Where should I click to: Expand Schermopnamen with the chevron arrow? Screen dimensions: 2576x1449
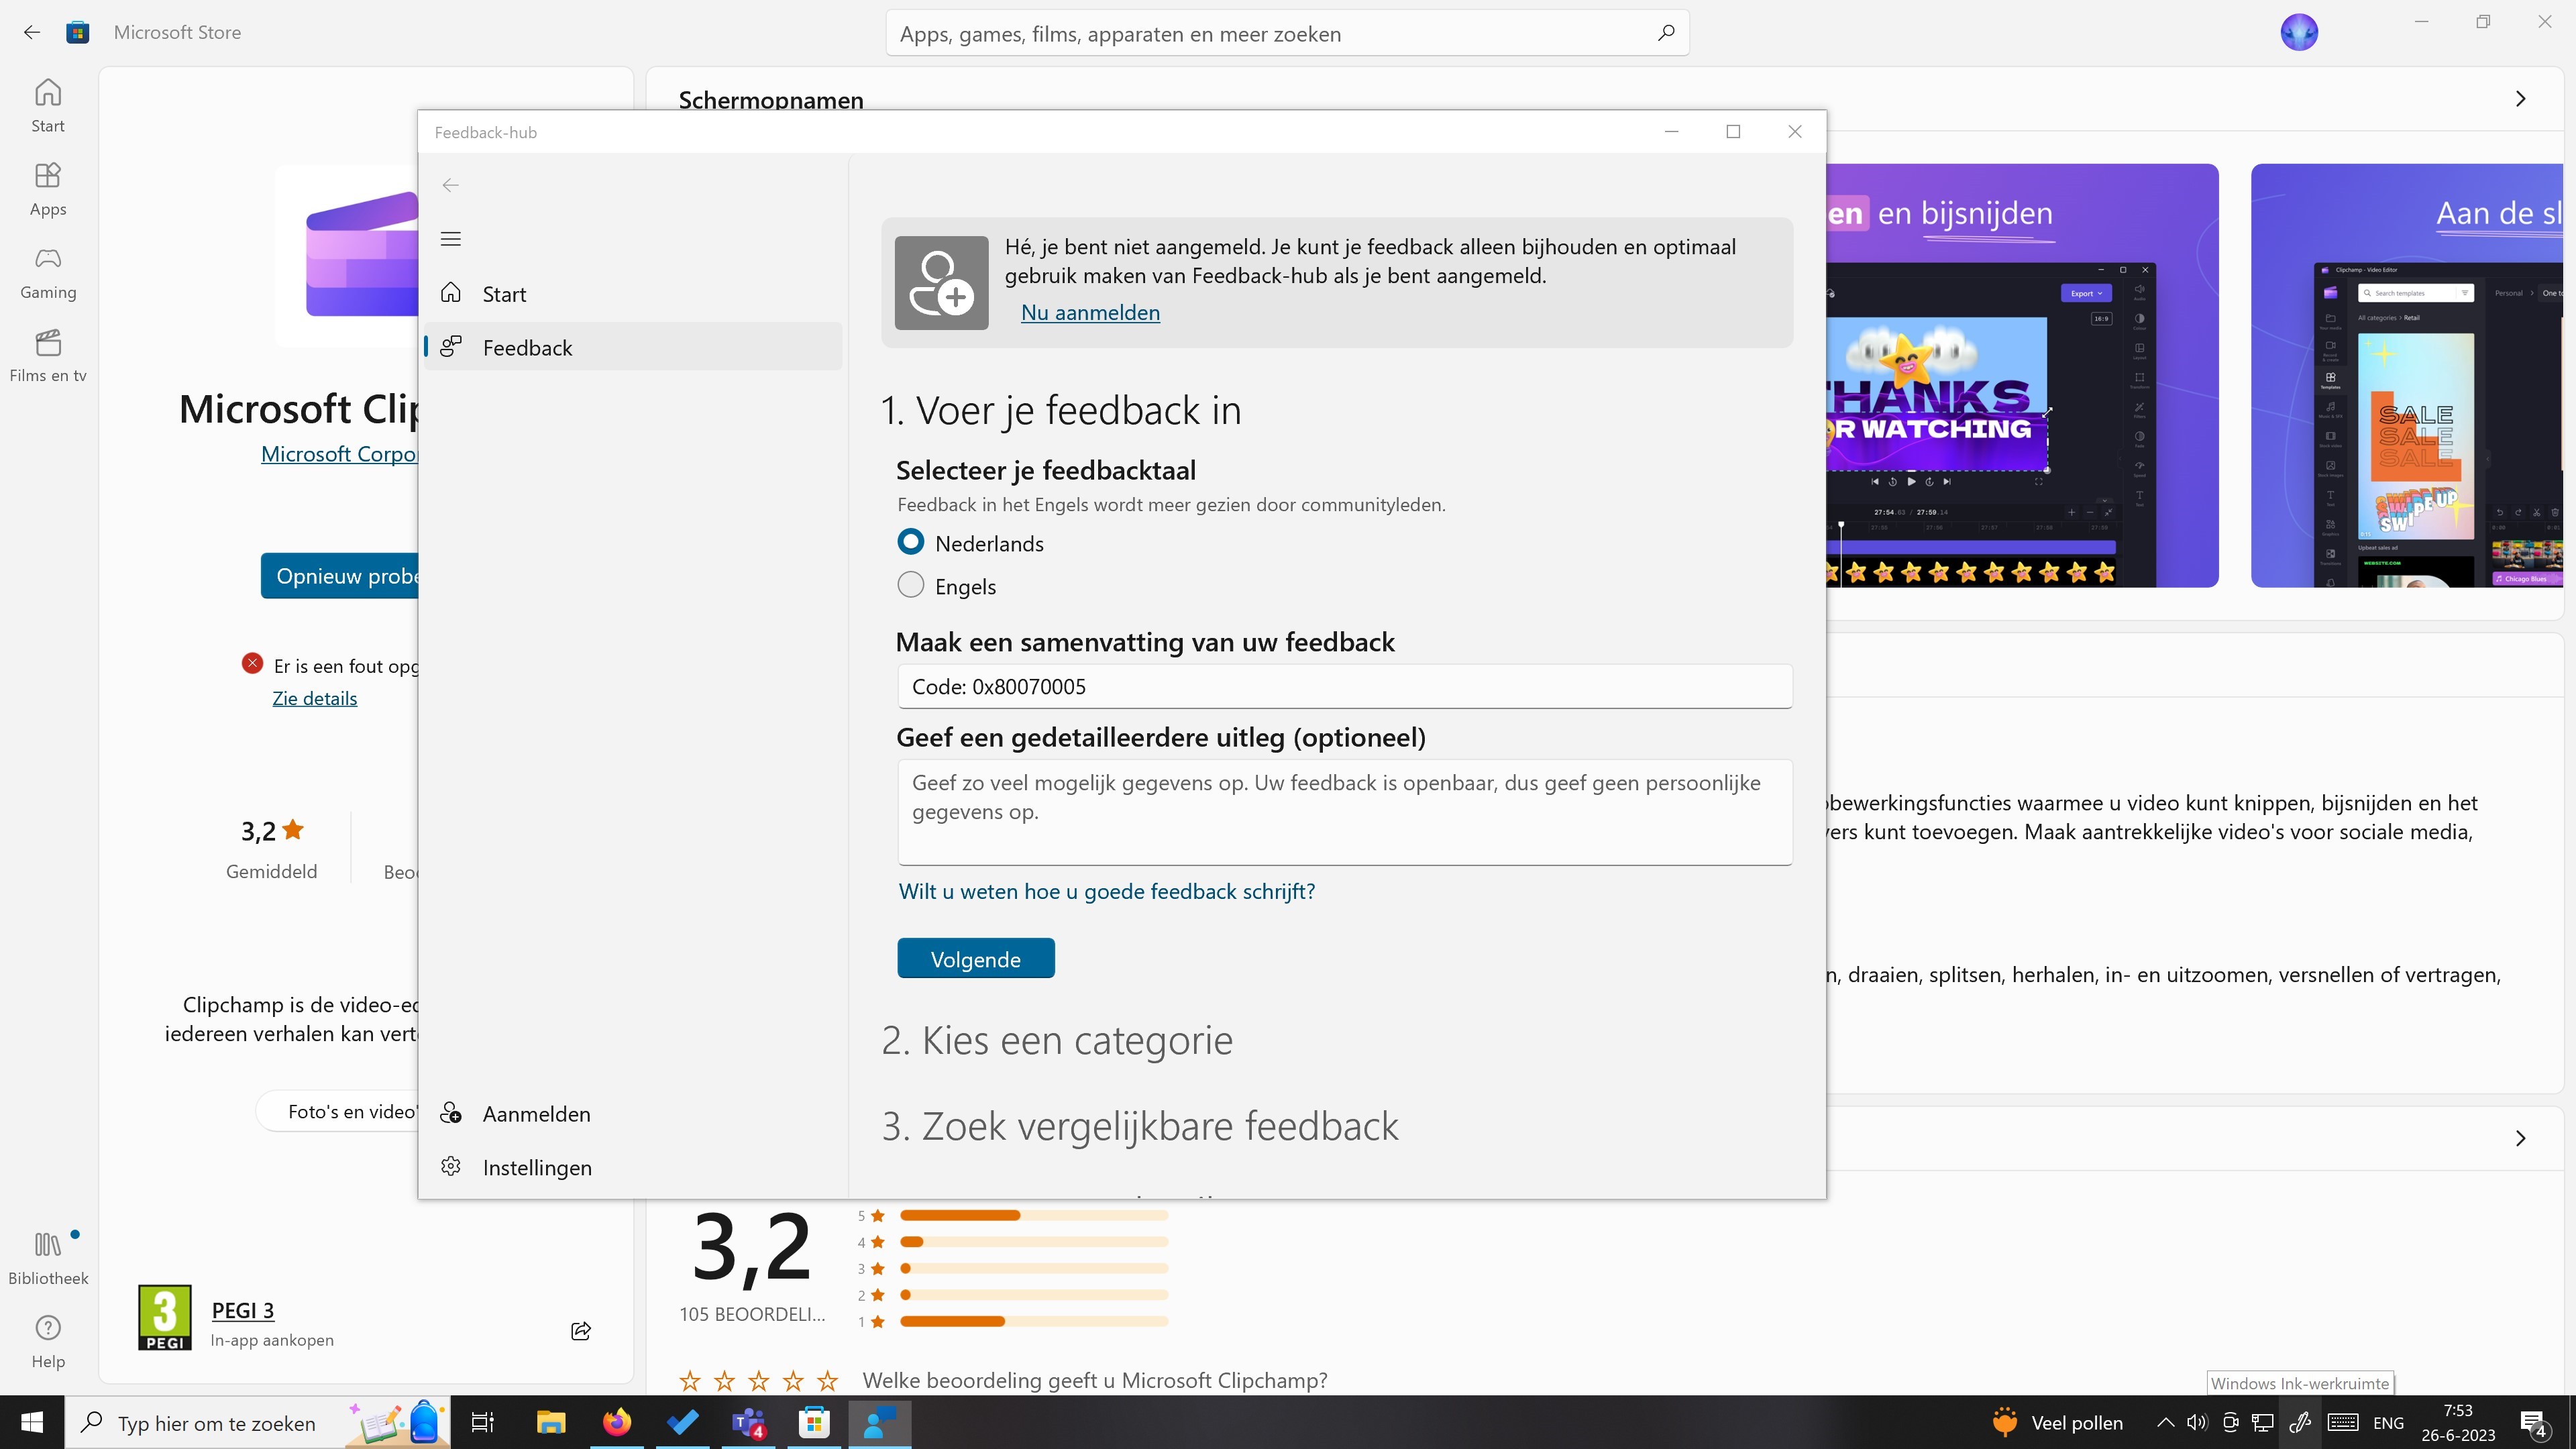pos(2520,98)
